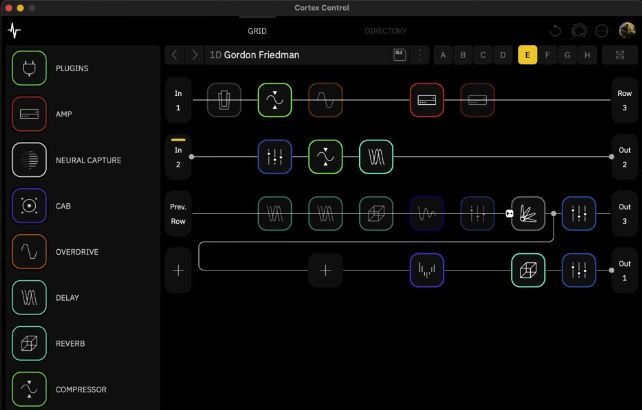Click the NEURAL CAPTURE label
Viewport: 642px width, 410px height.
pos(88,160)
